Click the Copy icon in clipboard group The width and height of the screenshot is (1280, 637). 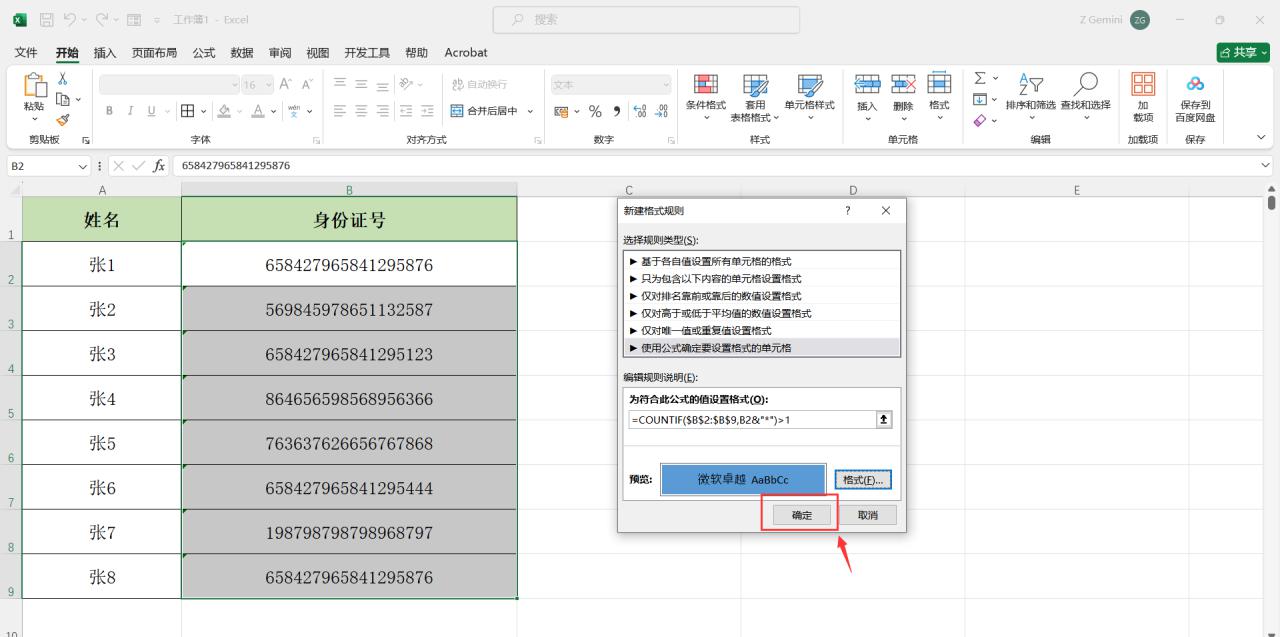click(63, 99)
